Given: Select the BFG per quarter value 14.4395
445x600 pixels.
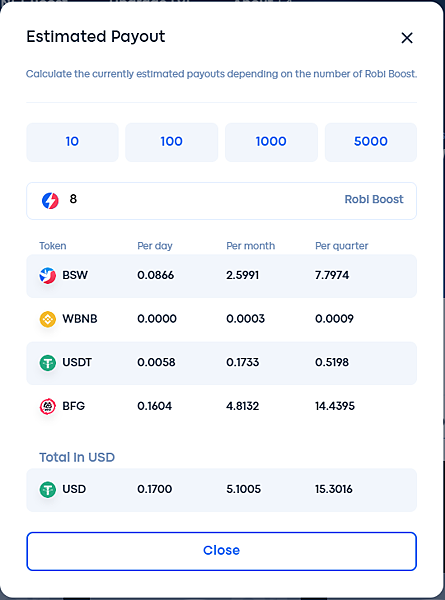Looking at the screenshot, I should [x=335, y=406].
